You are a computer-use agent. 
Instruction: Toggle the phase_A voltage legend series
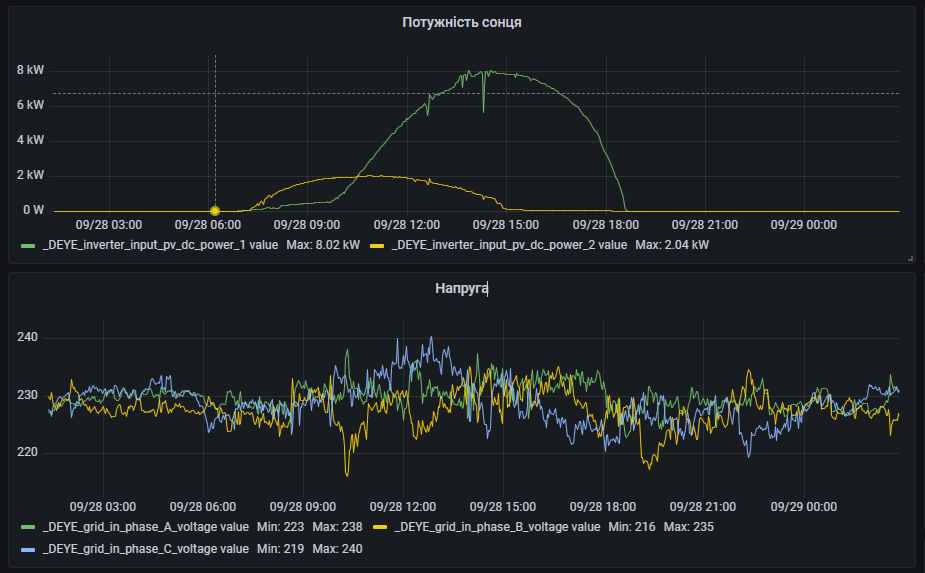[146, 526]
